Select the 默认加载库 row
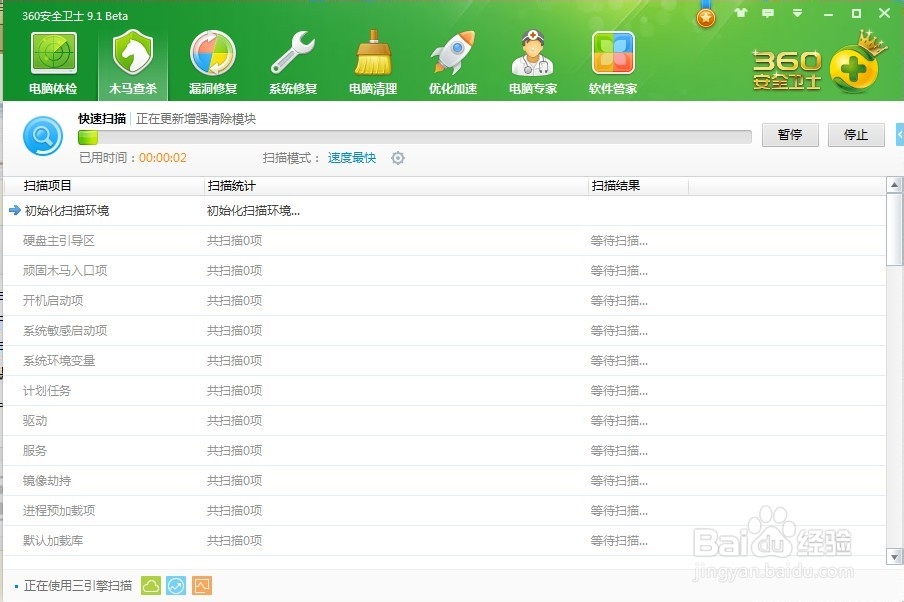The width and height of the screenshot is (904, 602). click(x=445, y=540)
